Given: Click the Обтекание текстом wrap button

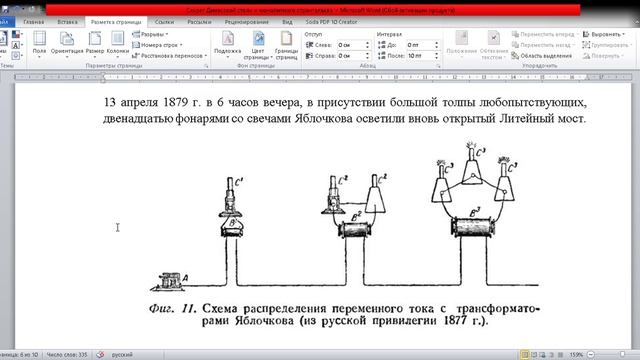Looking at the screenshot, I should (494, 45).
